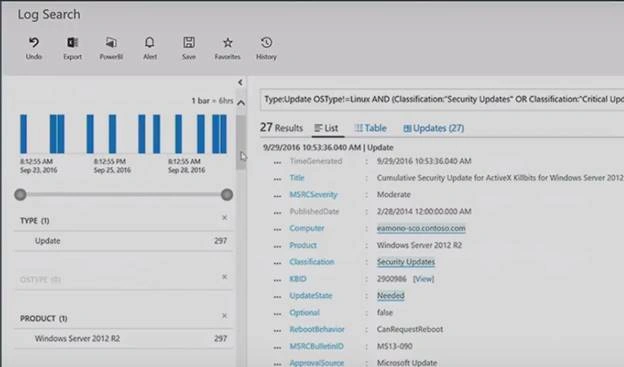Open ellipsis menu beside Classification

coord(277,263)
